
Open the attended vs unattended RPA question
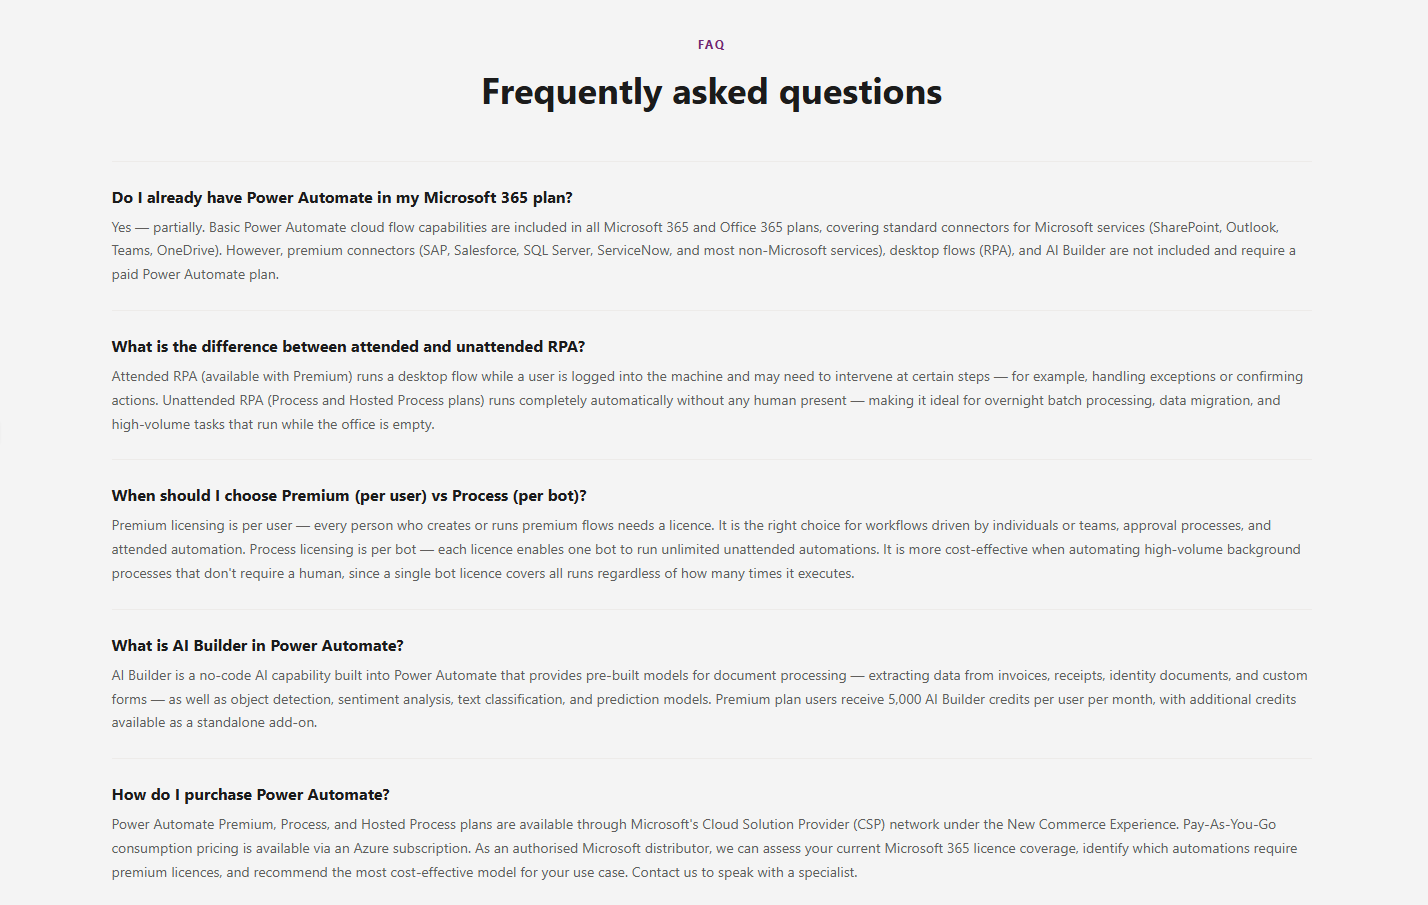pyautogui.click(x=348, y=347)
